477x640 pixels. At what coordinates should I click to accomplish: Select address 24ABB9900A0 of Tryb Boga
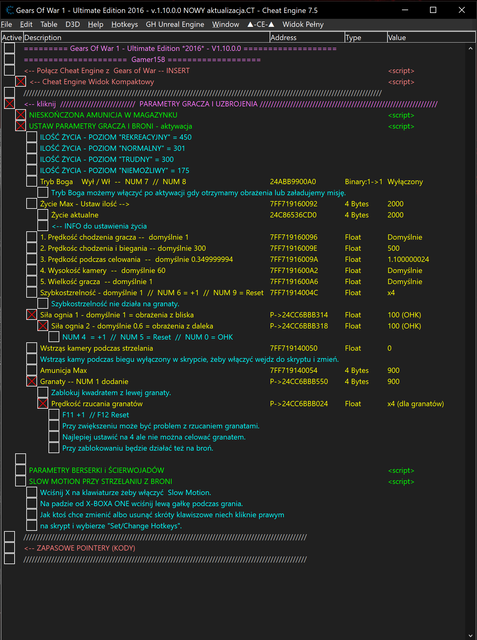click(x=293, y=182)
